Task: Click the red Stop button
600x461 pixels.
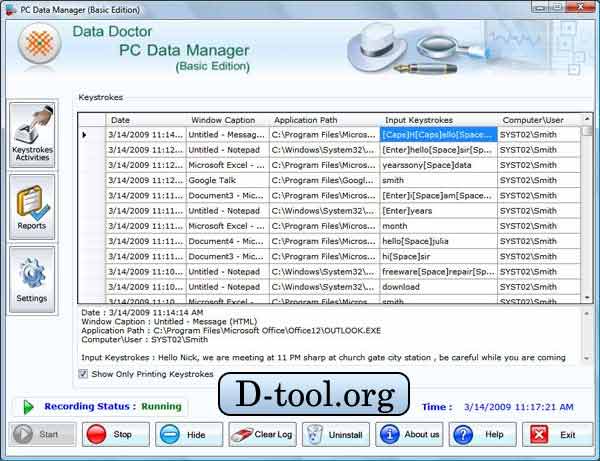Action: click(x=116, y=435)
